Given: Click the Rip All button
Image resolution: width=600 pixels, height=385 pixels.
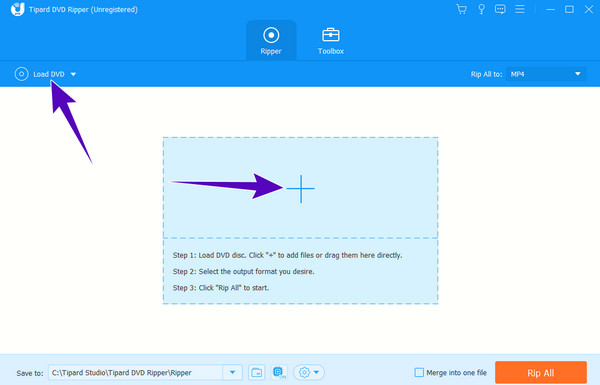Looking at the screenshot, I should [541, 373].
